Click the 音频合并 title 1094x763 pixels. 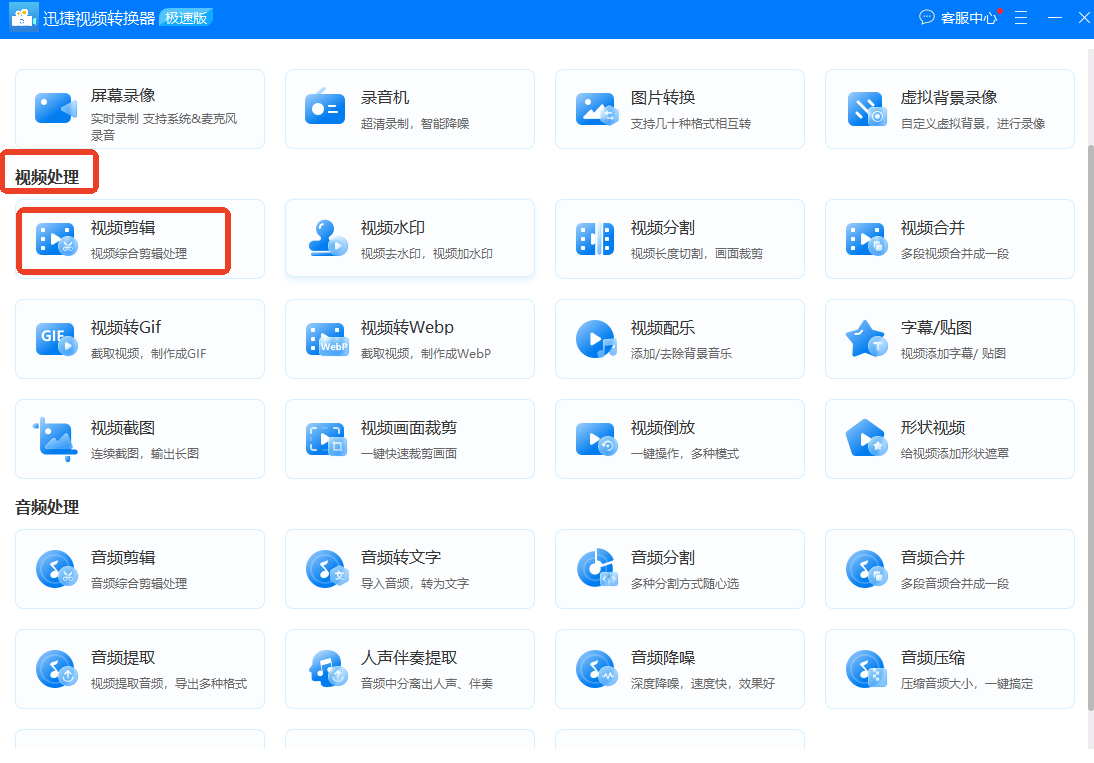click(933, 558)
